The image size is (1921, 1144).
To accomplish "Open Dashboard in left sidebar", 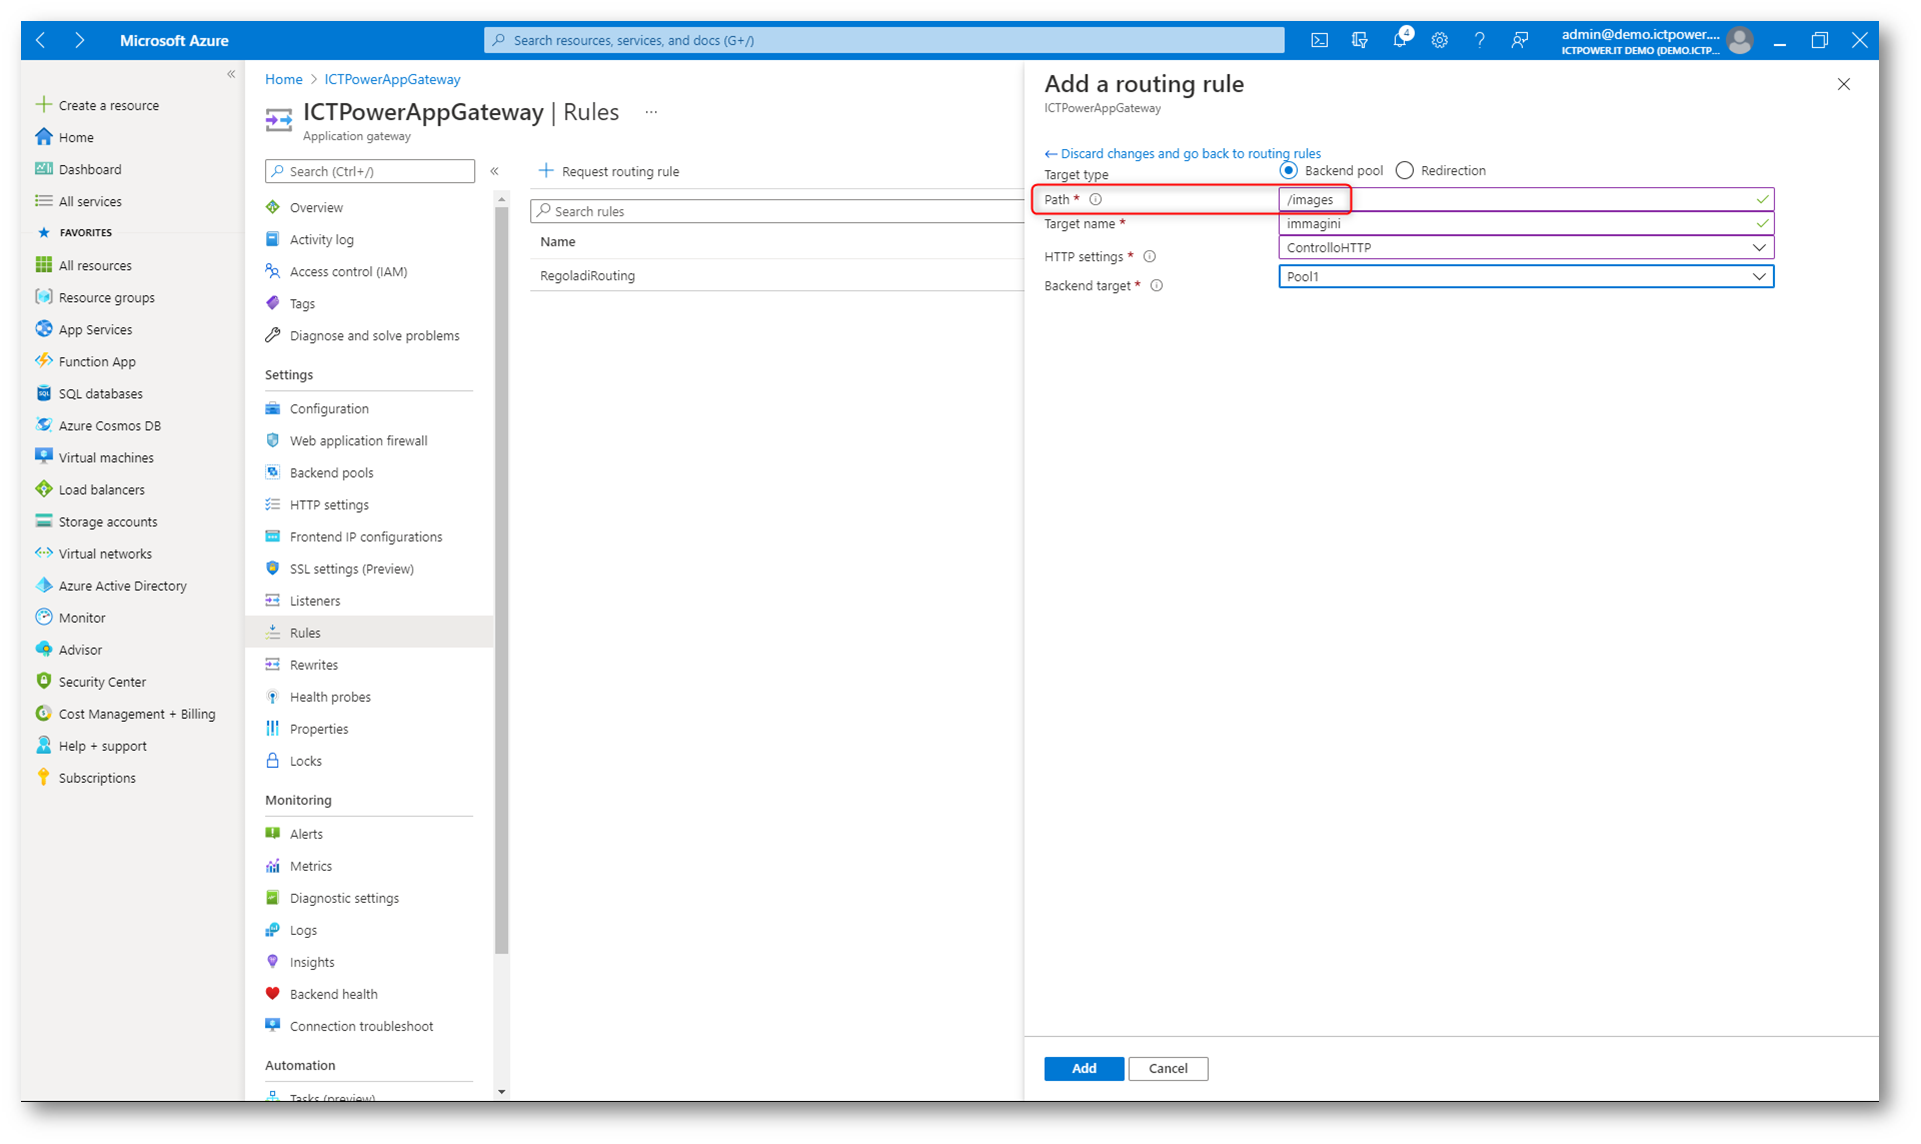I will click(x=89, y=169).
